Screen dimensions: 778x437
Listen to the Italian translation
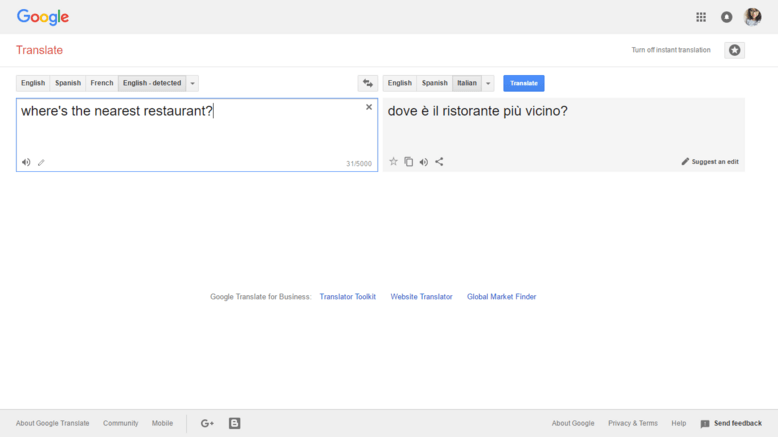pos(424,162)
